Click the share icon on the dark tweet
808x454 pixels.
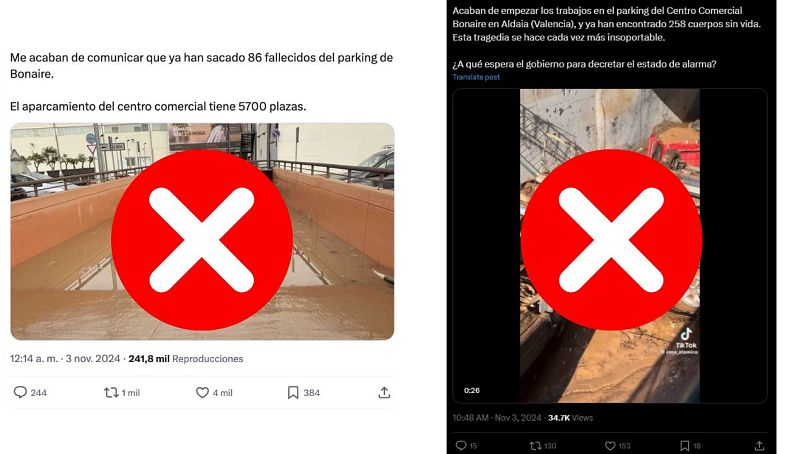point(759,446)
